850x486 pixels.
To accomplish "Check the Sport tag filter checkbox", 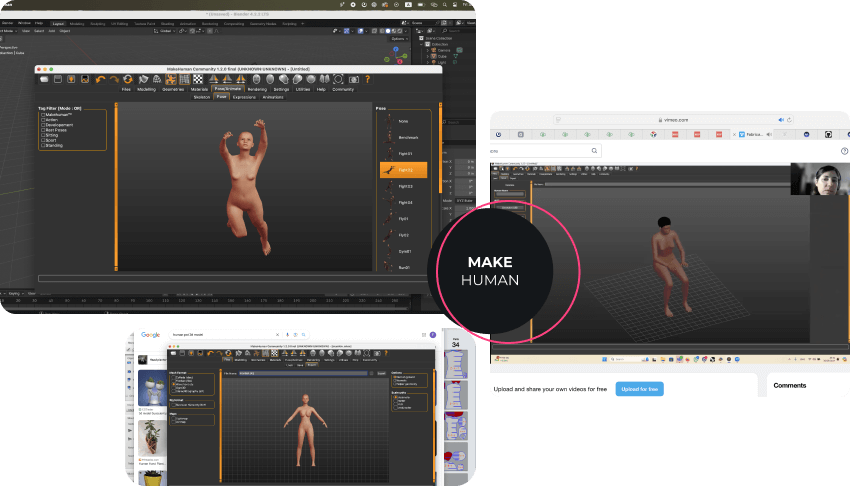I will 43,140.
